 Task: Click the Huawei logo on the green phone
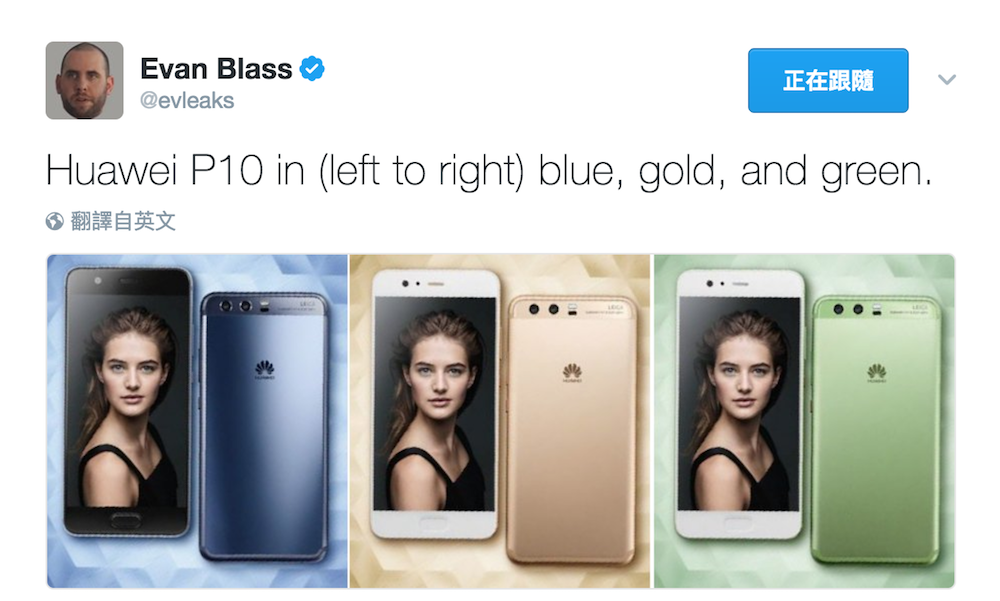[x=877, y=372]
